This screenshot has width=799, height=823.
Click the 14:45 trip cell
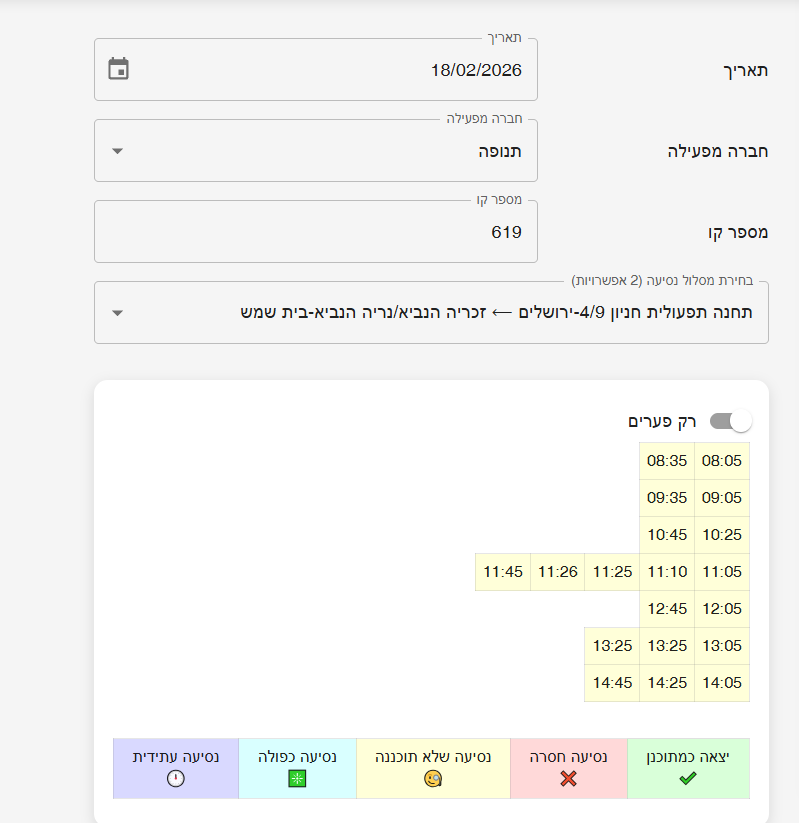point(612,683)
